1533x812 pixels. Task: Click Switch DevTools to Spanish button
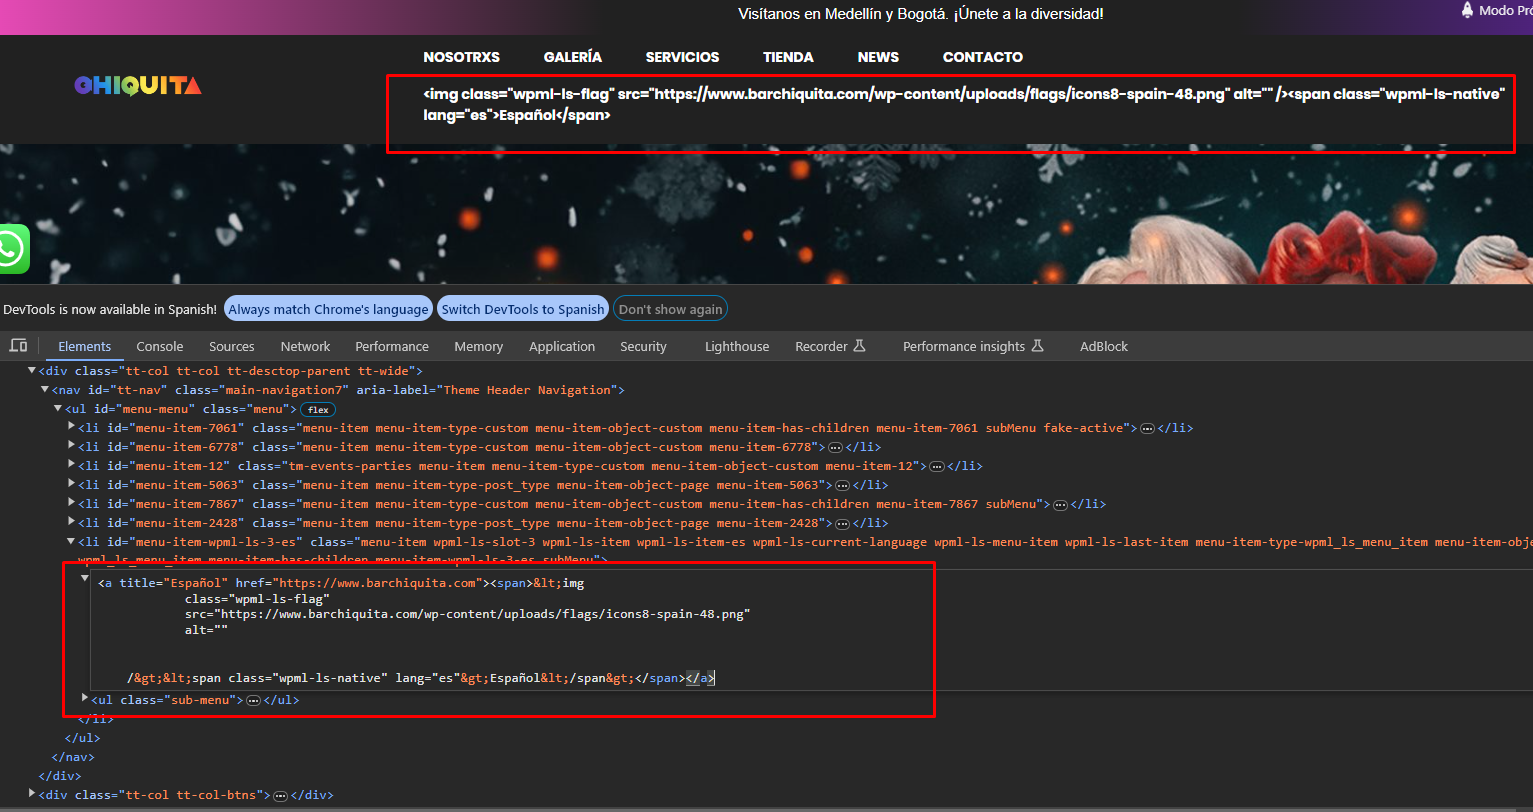523,309
